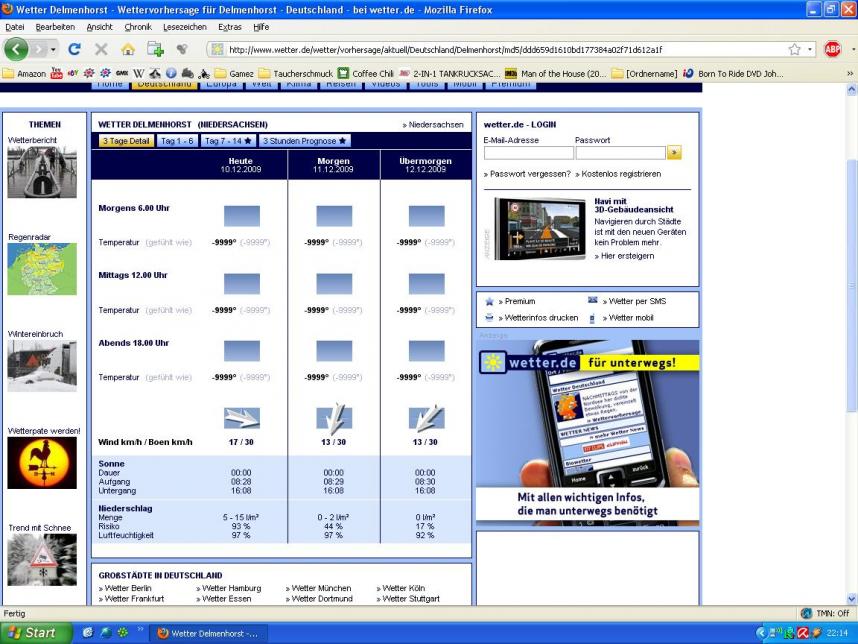
Task: Click the Wetter Köln link
Action: click(401, 588)
